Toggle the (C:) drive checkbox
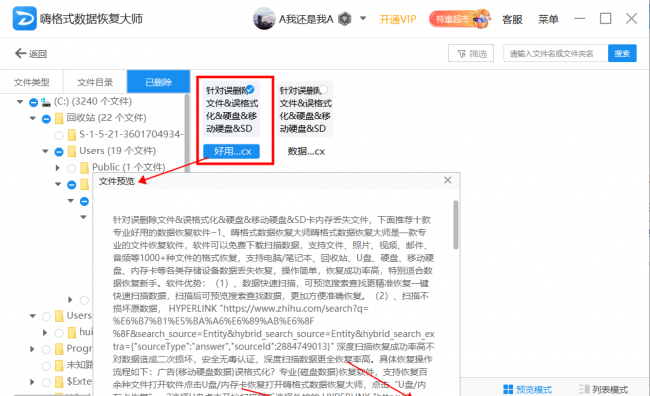The width and height of the screenshot is (650, 396). tap(34, 102)
